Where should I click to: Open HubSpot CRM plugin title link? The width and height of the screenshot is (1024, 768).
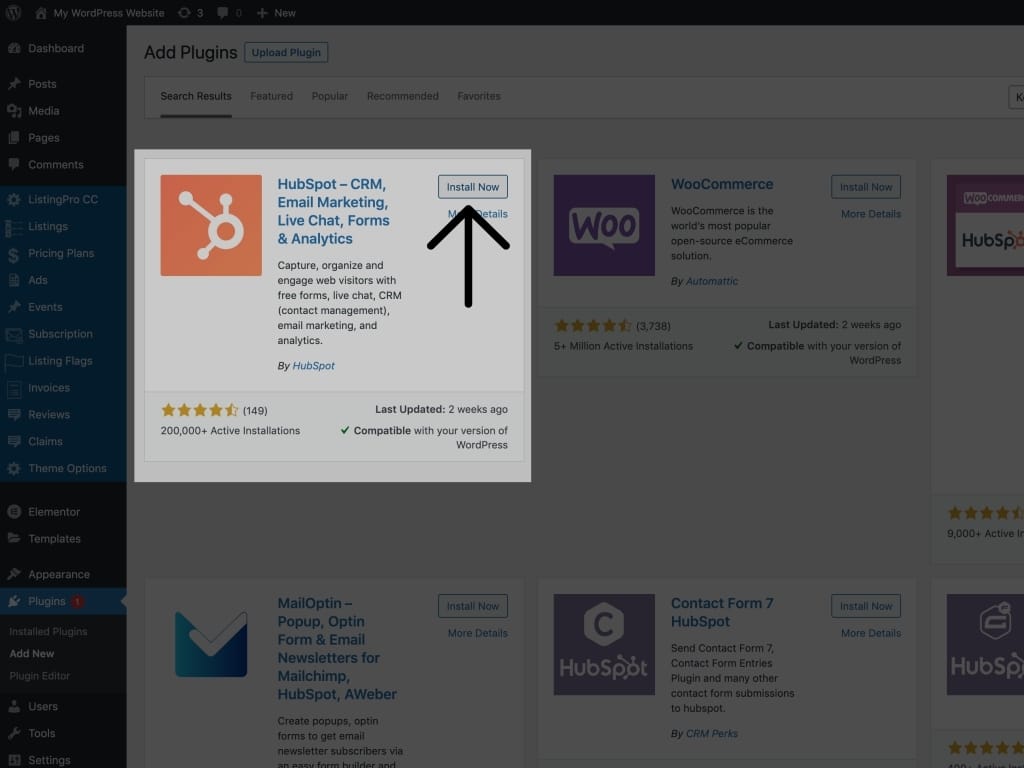(333, 212)
